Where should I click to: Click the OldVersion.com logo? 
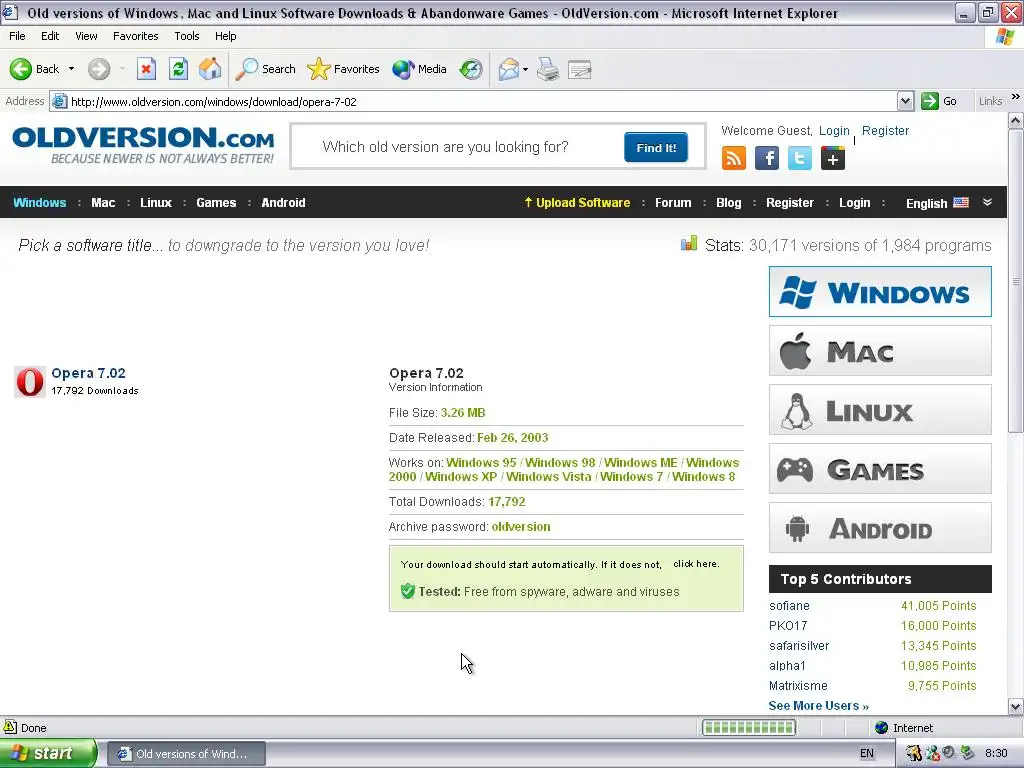143,145
